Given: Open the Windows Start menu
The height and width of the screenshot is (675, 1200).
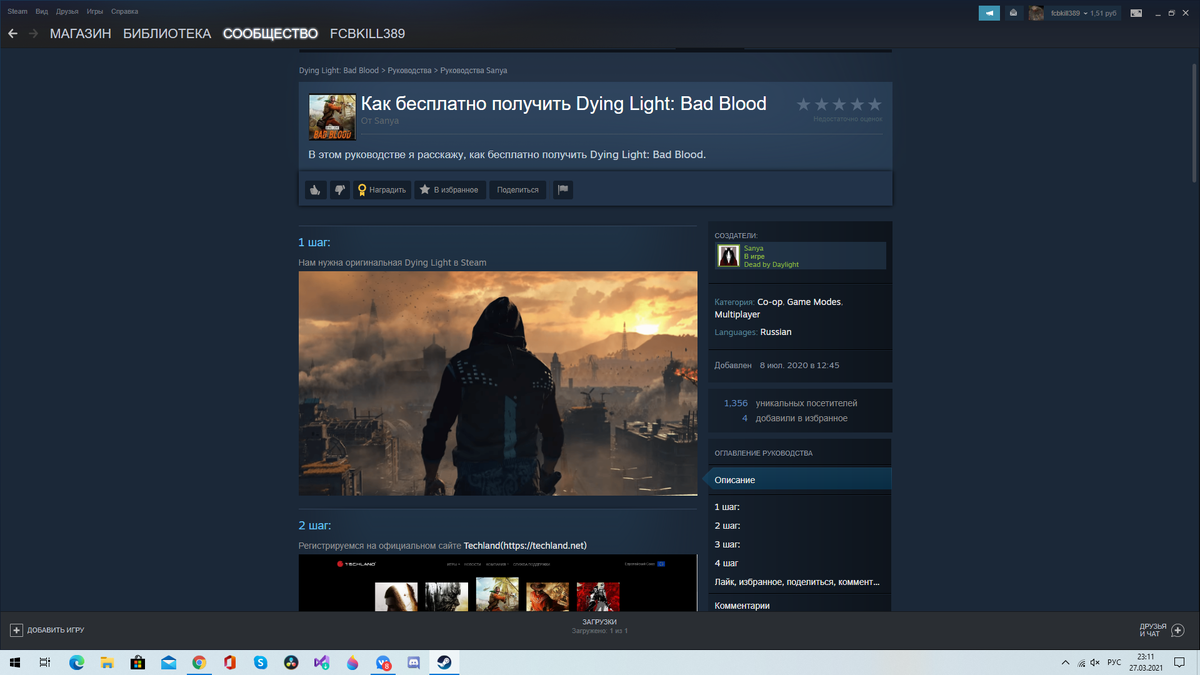Looking at the screenshot, I should [x=14, y=663].
